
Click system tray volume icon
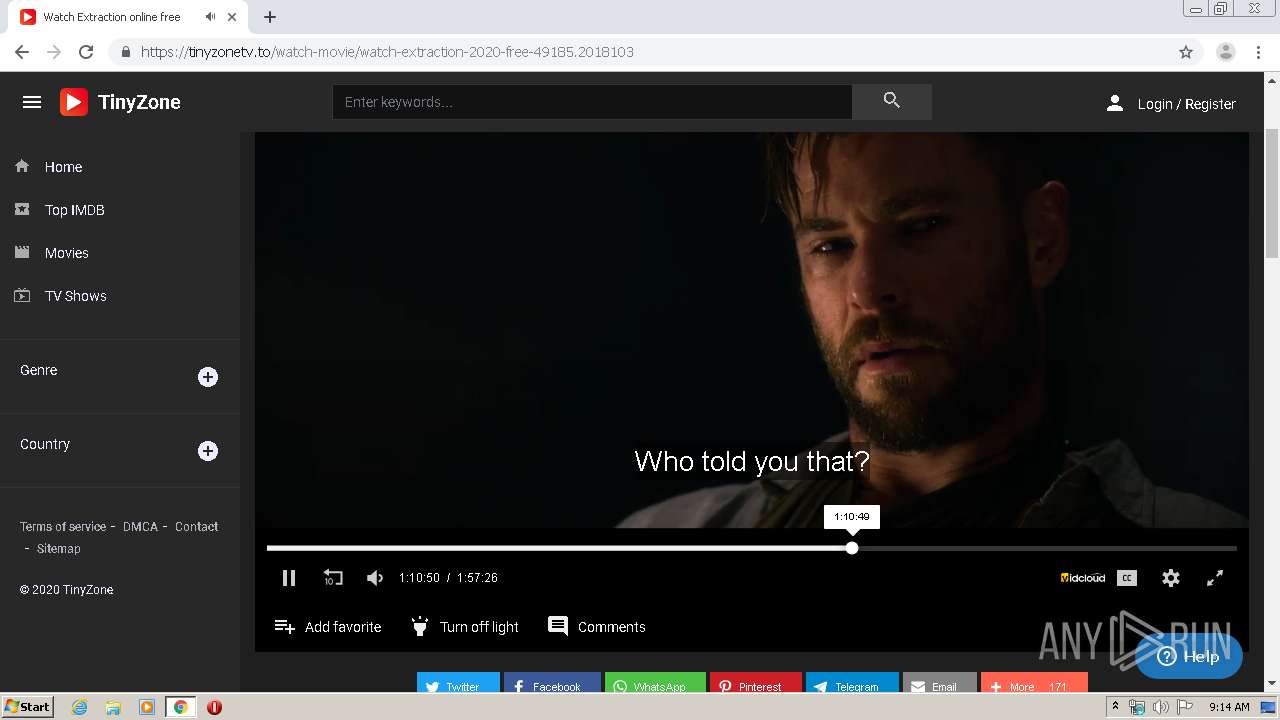coord(1160,707)
